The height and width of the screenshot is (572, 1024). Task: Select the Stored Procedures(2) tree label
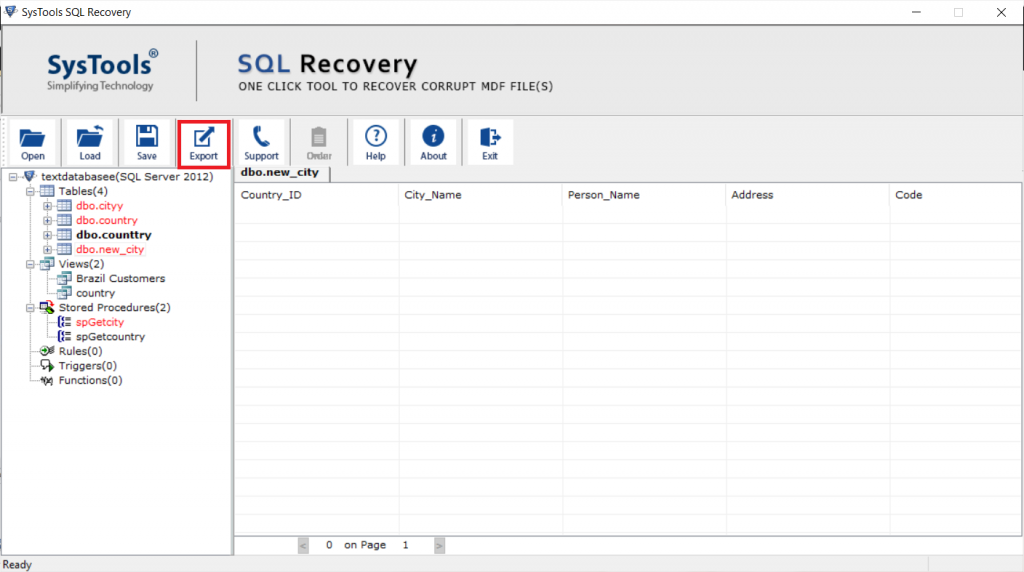click(x=114, y=307)
